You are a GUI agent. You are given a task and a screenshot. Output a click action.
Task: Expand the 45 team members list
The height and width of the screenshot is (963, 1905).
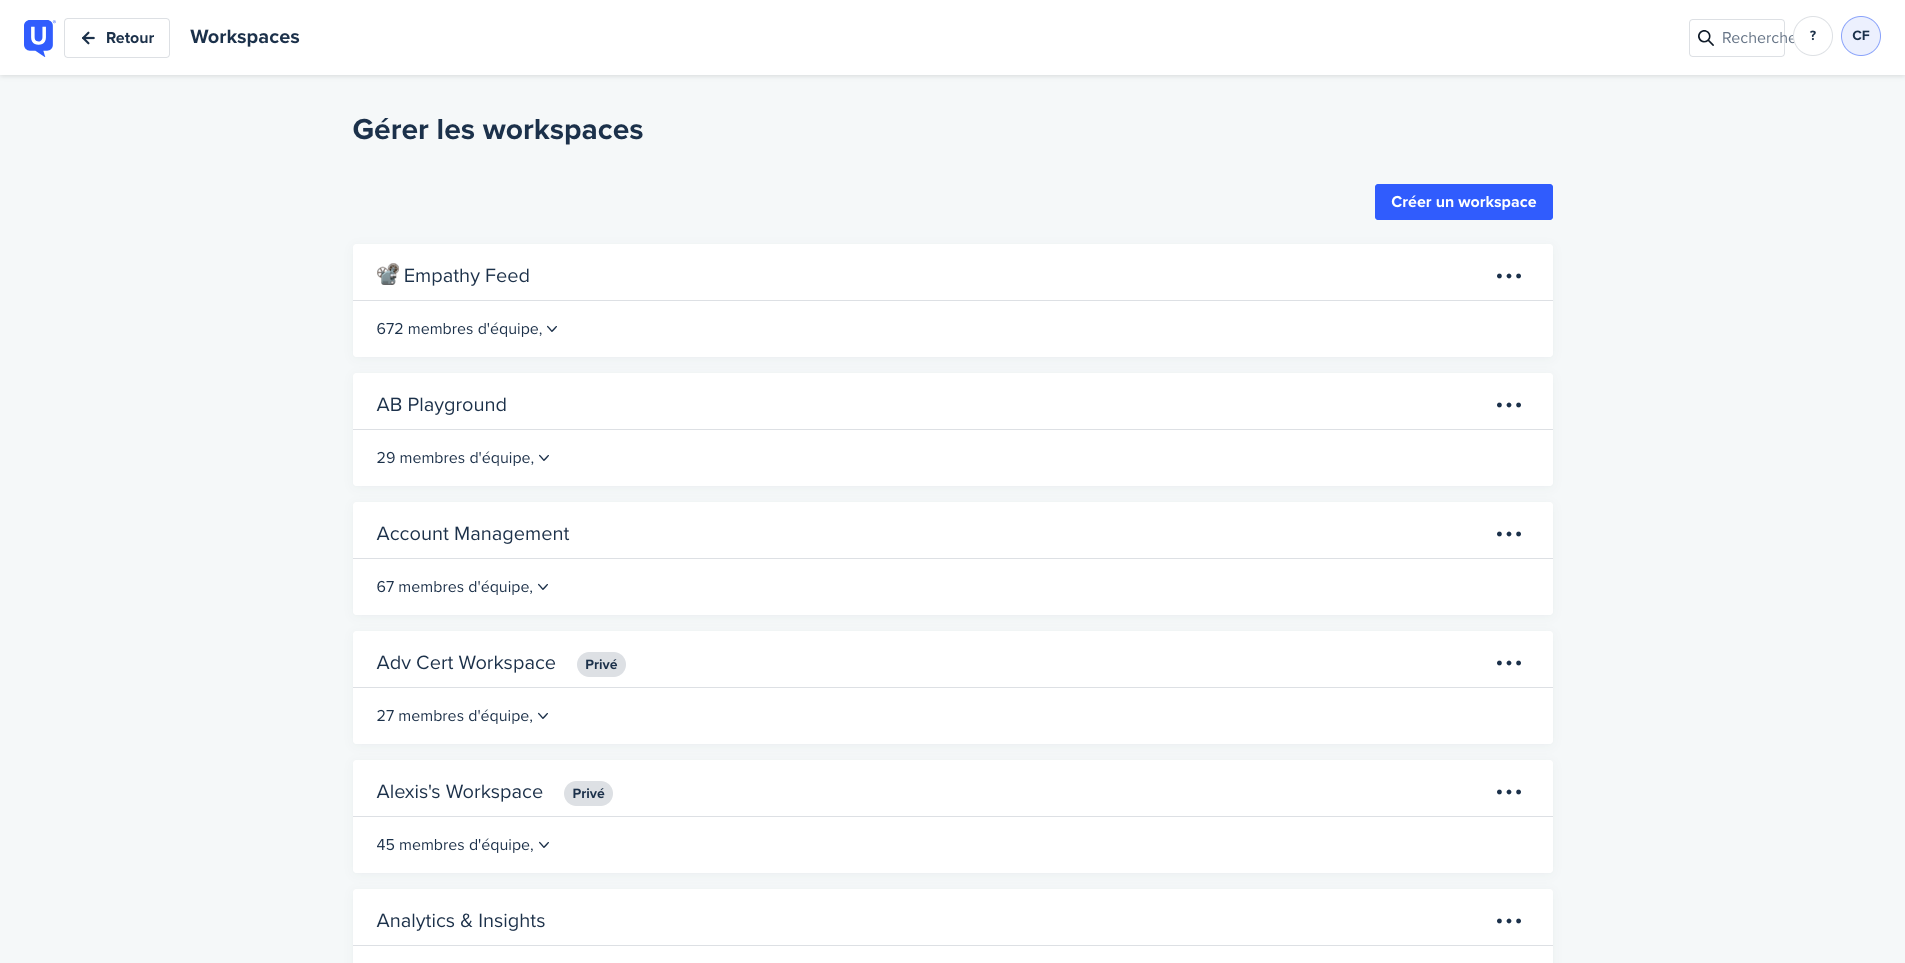[543, 844]
